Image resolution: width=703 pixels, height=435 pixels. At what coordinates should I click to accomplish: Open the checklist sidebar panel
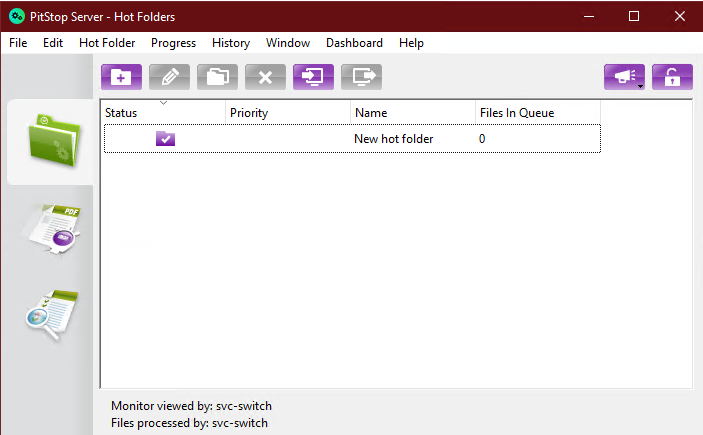pos(51,316)
